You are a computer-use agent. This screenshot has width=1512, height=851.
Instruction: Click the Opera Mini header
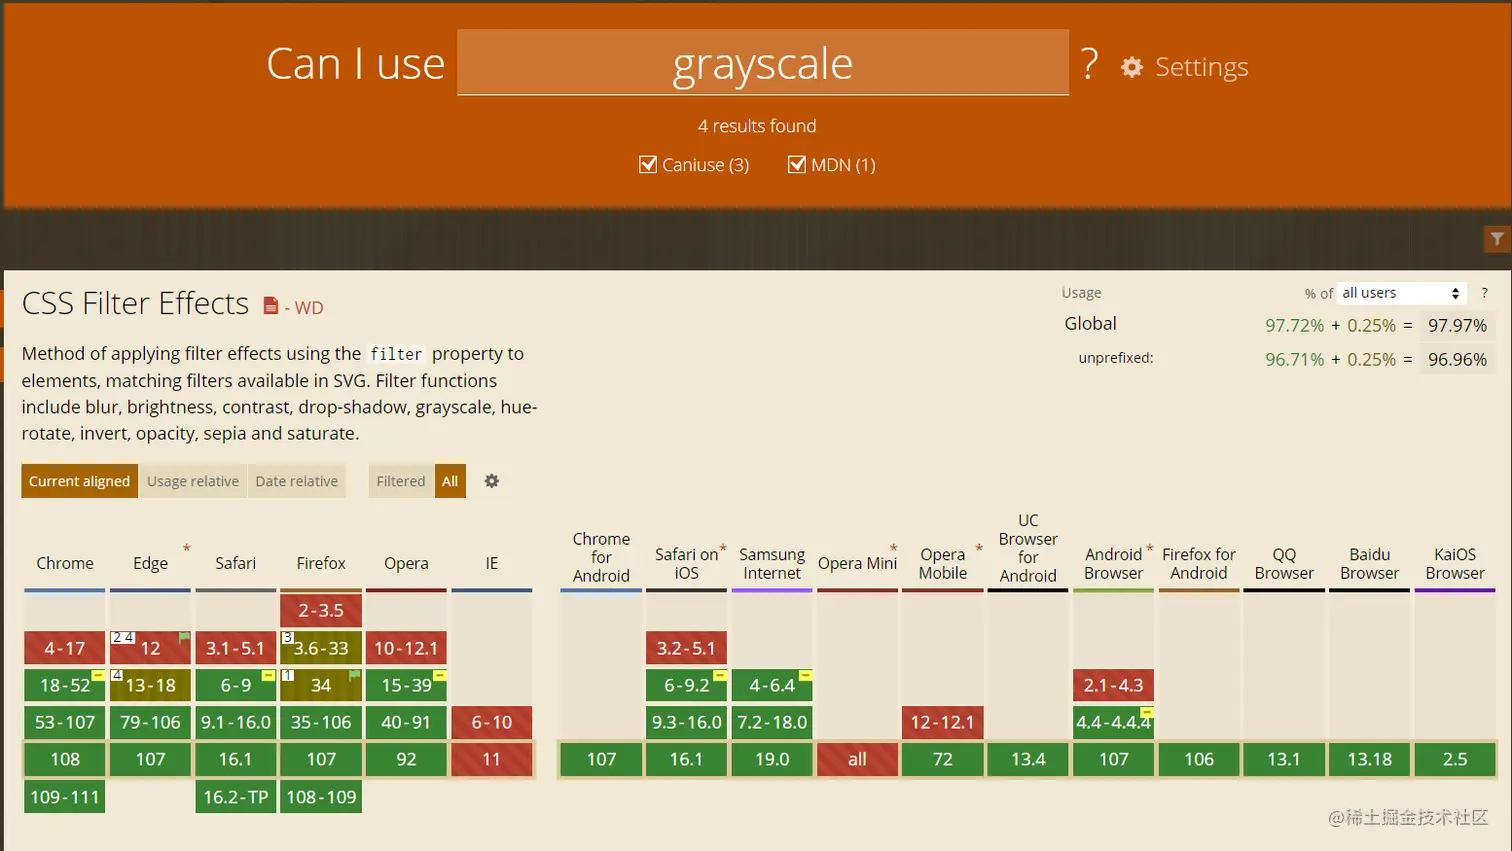point(857,563)
